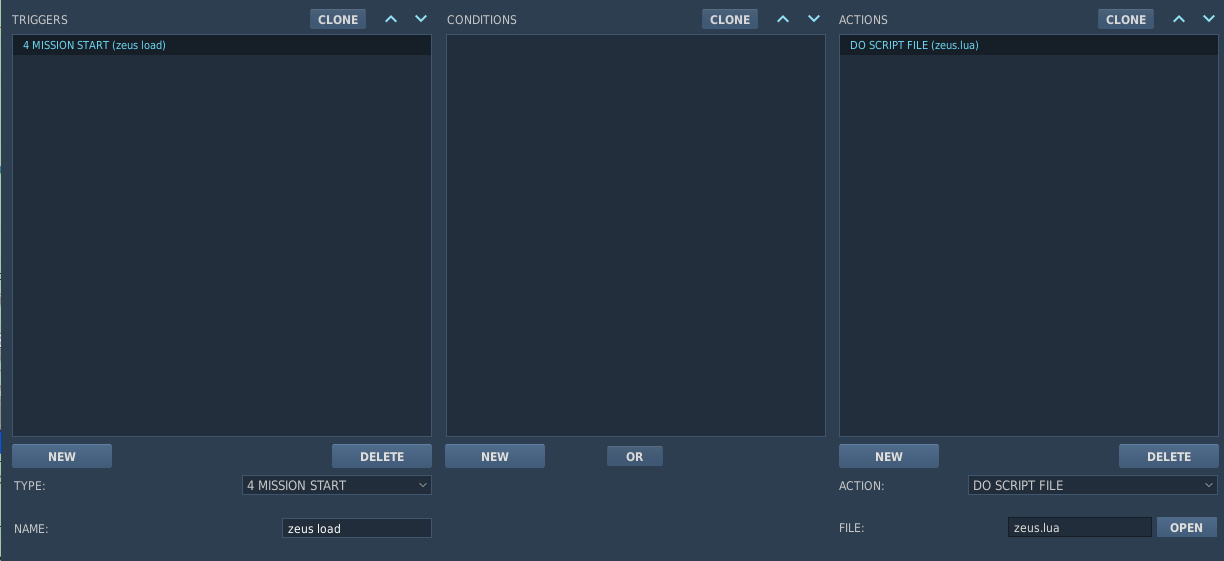Move trigger up with Triggers up arrow
1224x561 pixels.
tap(391, 19)
